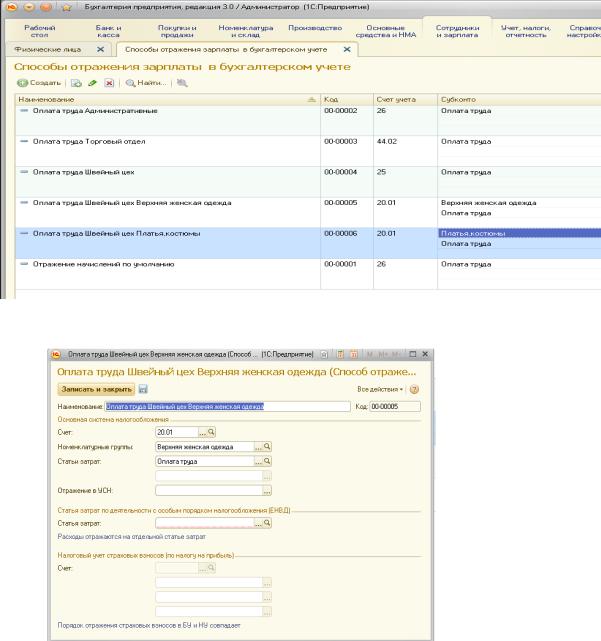
Task: Select row Оплата труда Швейный цех with code 00-00004
Action: click(x=308, y=182)
